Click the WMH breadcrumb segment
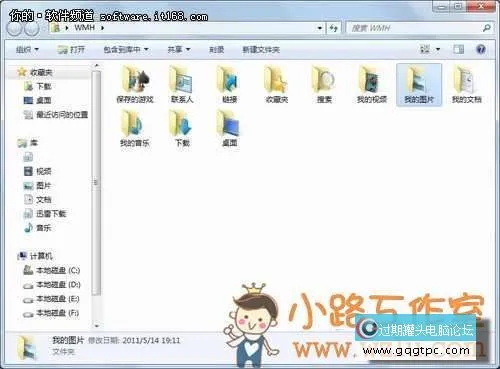Image resolution: width=500 pixels, height=369 pixels. (84, 28)
